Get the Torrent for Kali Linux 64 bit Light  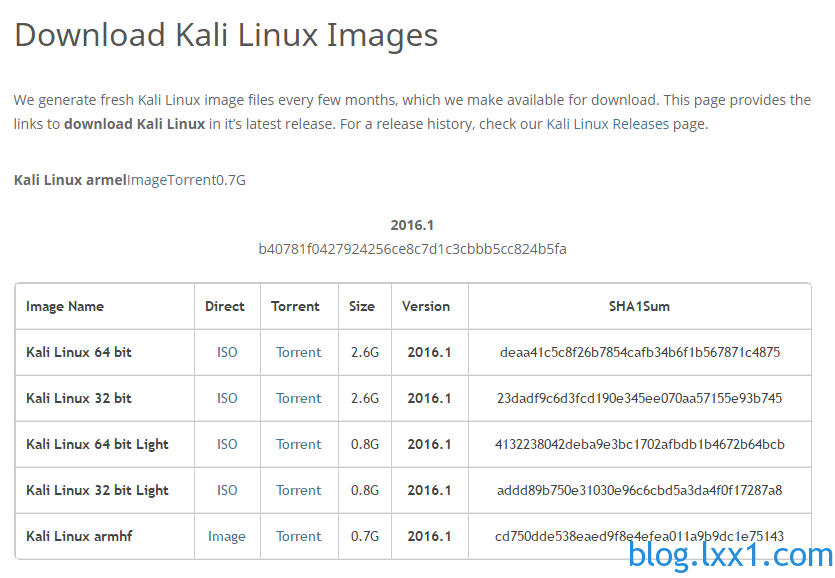coord(298,444)
